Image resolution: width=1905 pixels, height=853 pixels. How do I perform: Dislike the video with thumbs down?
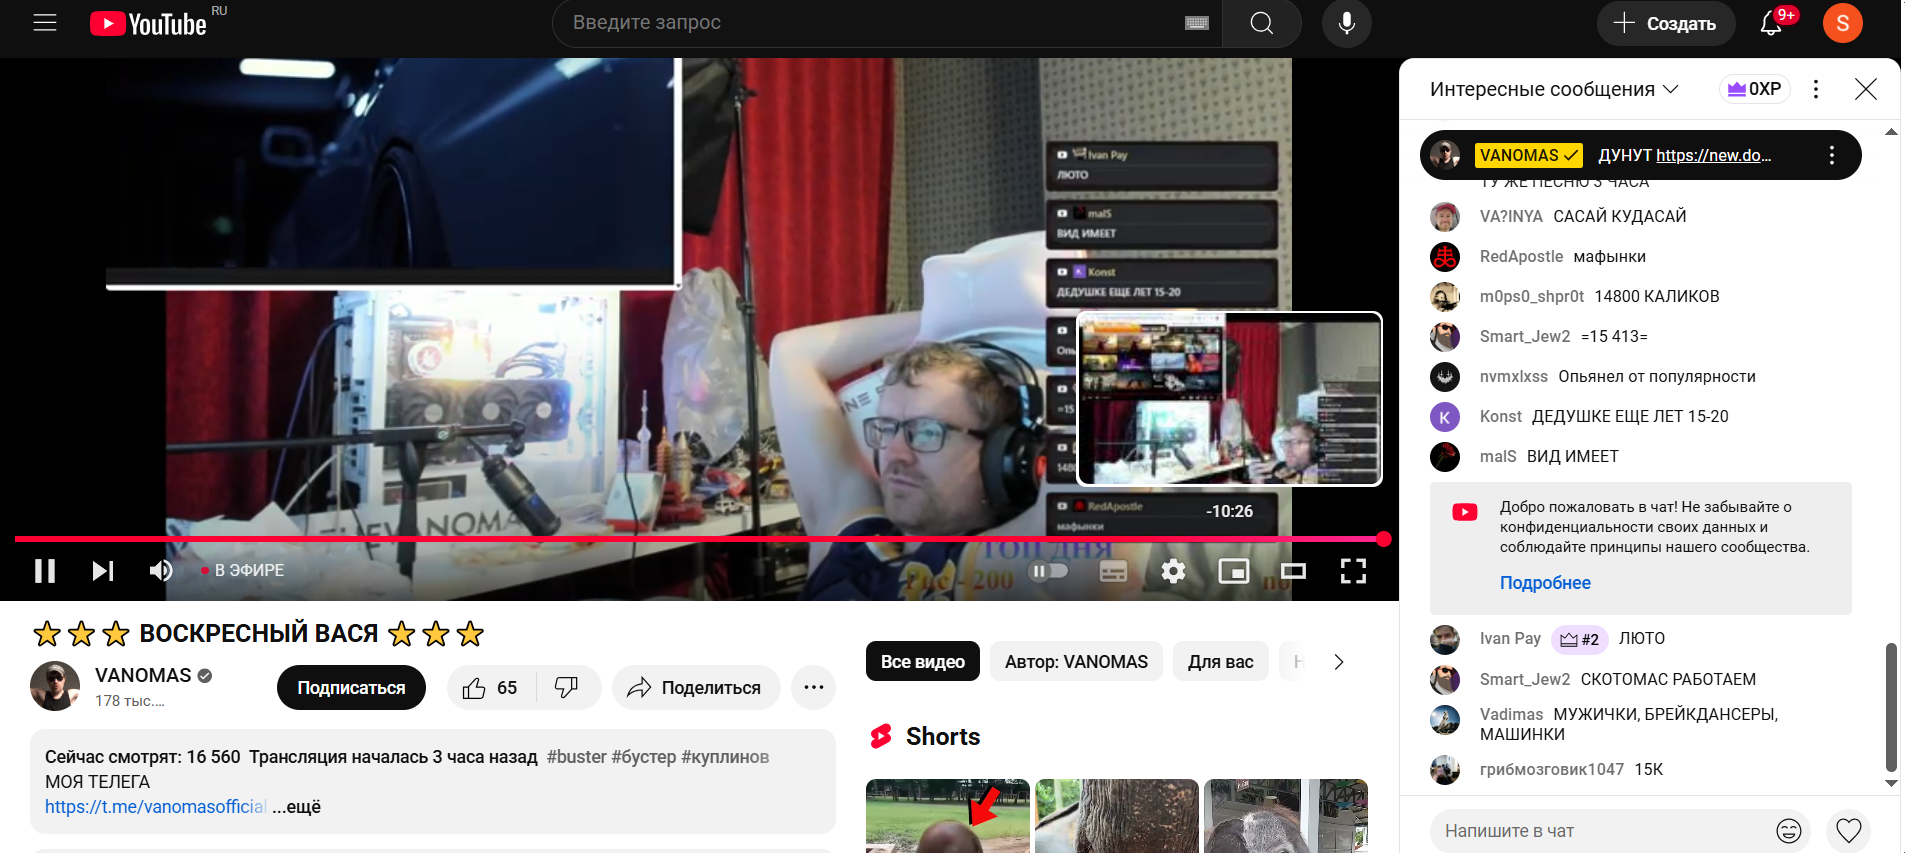pyautogui.click(x=567, y=688)
